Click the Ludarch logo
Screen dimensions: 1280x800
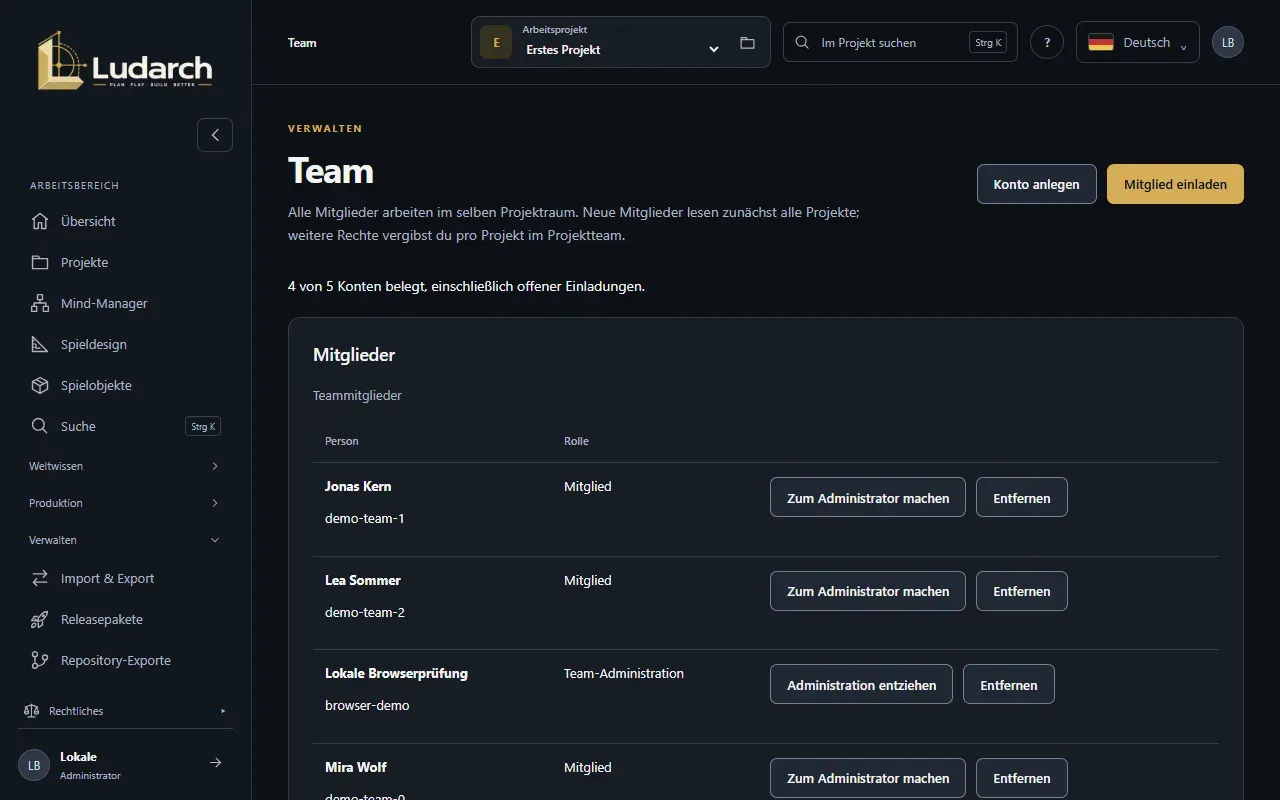coord(125,61)
